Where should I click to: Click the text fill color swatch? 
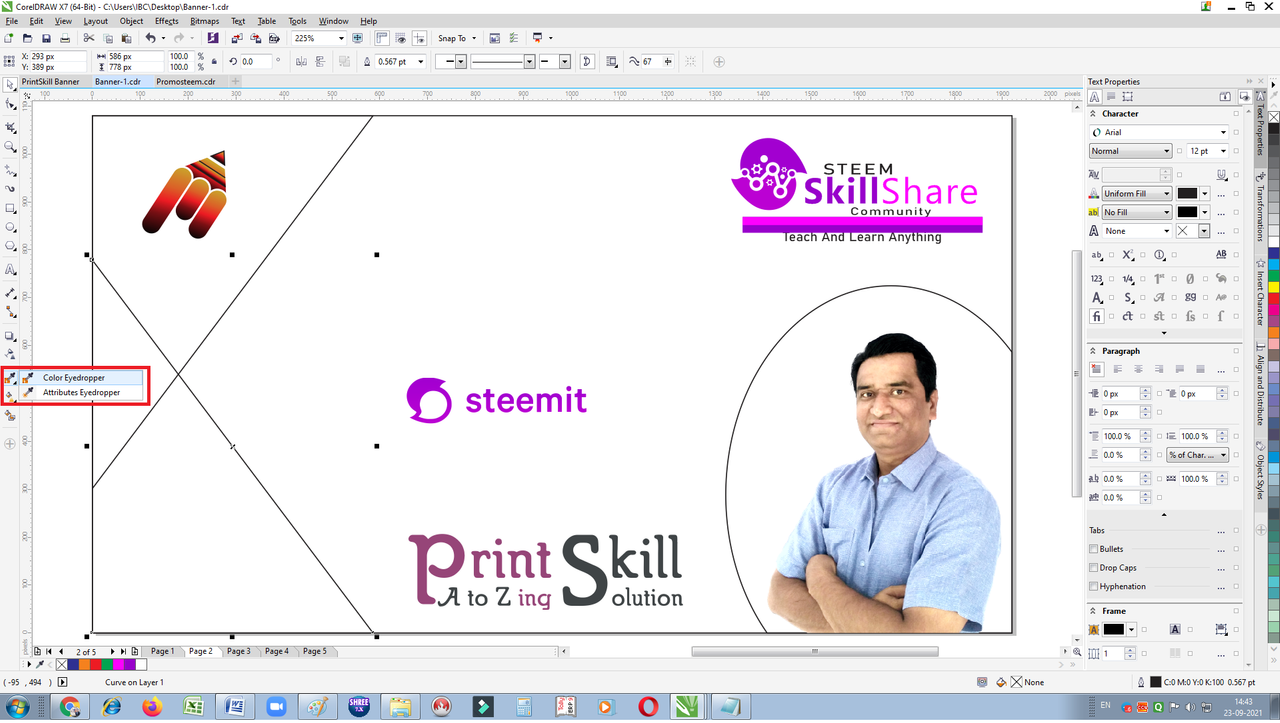tap(1187, 194)
